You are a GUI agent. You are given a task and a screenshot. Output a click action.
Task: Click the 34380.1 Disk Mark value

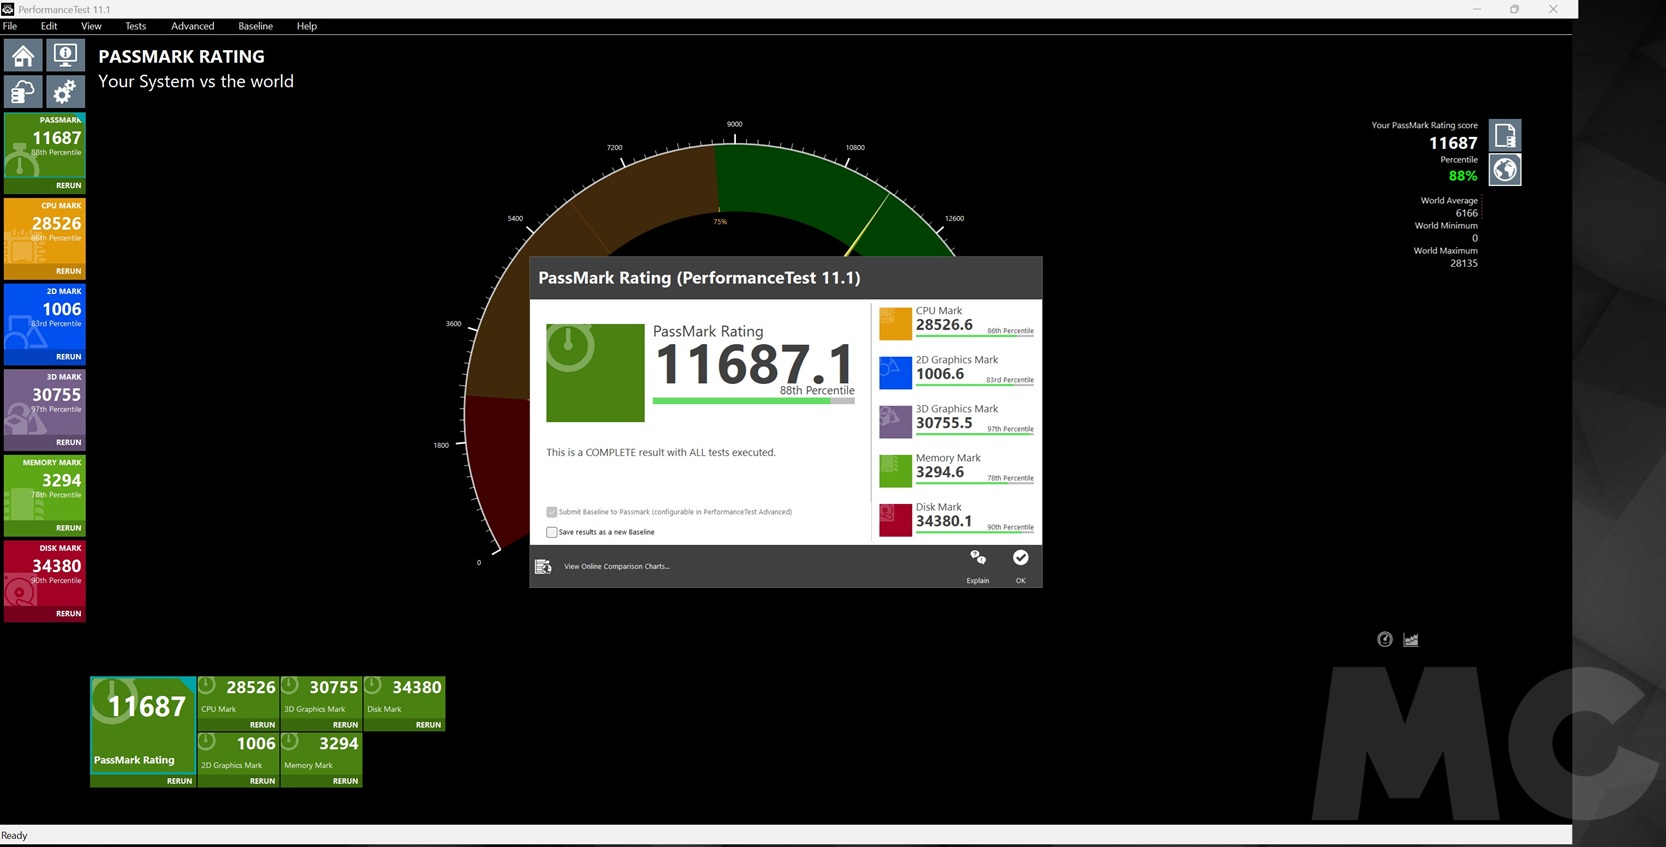tap(944, 521)
